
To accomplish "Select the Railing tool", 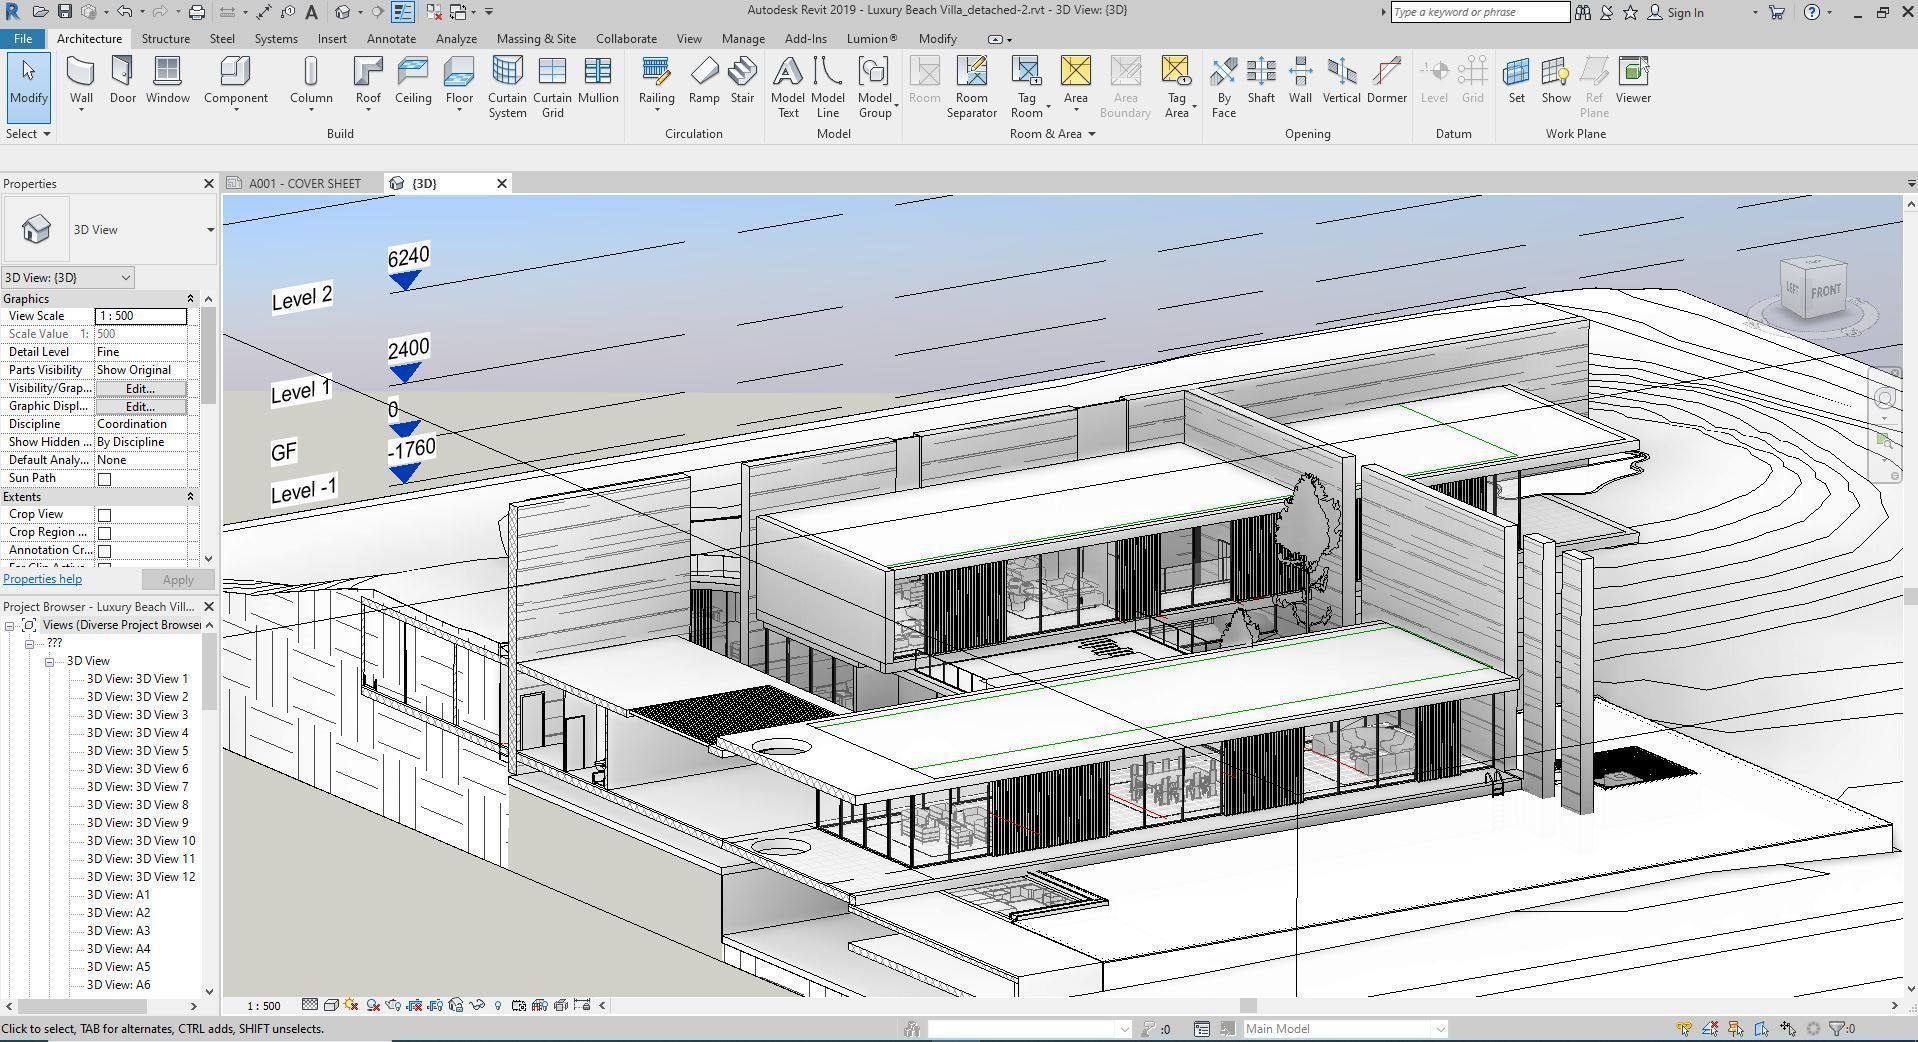I will coord(656,82).
